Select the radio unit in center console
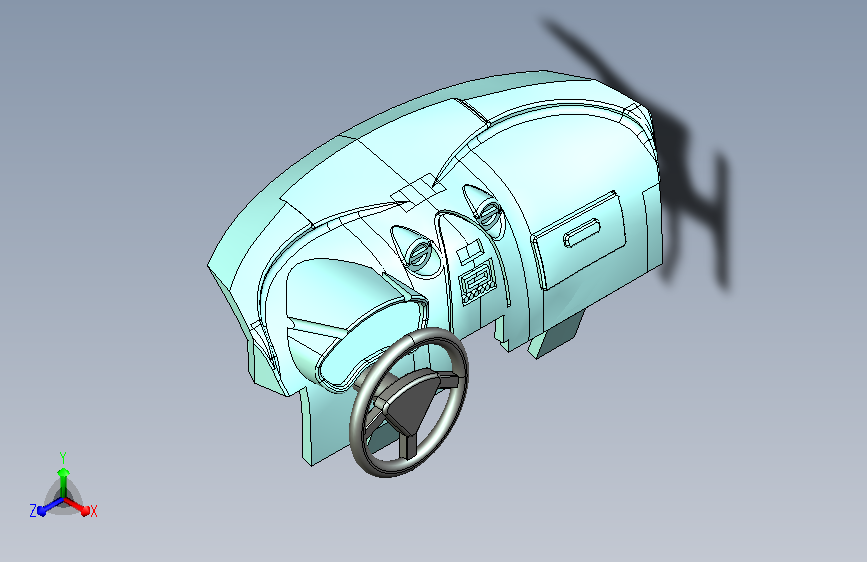This screenshot has height=562, width=867. (x=478, y=282)
